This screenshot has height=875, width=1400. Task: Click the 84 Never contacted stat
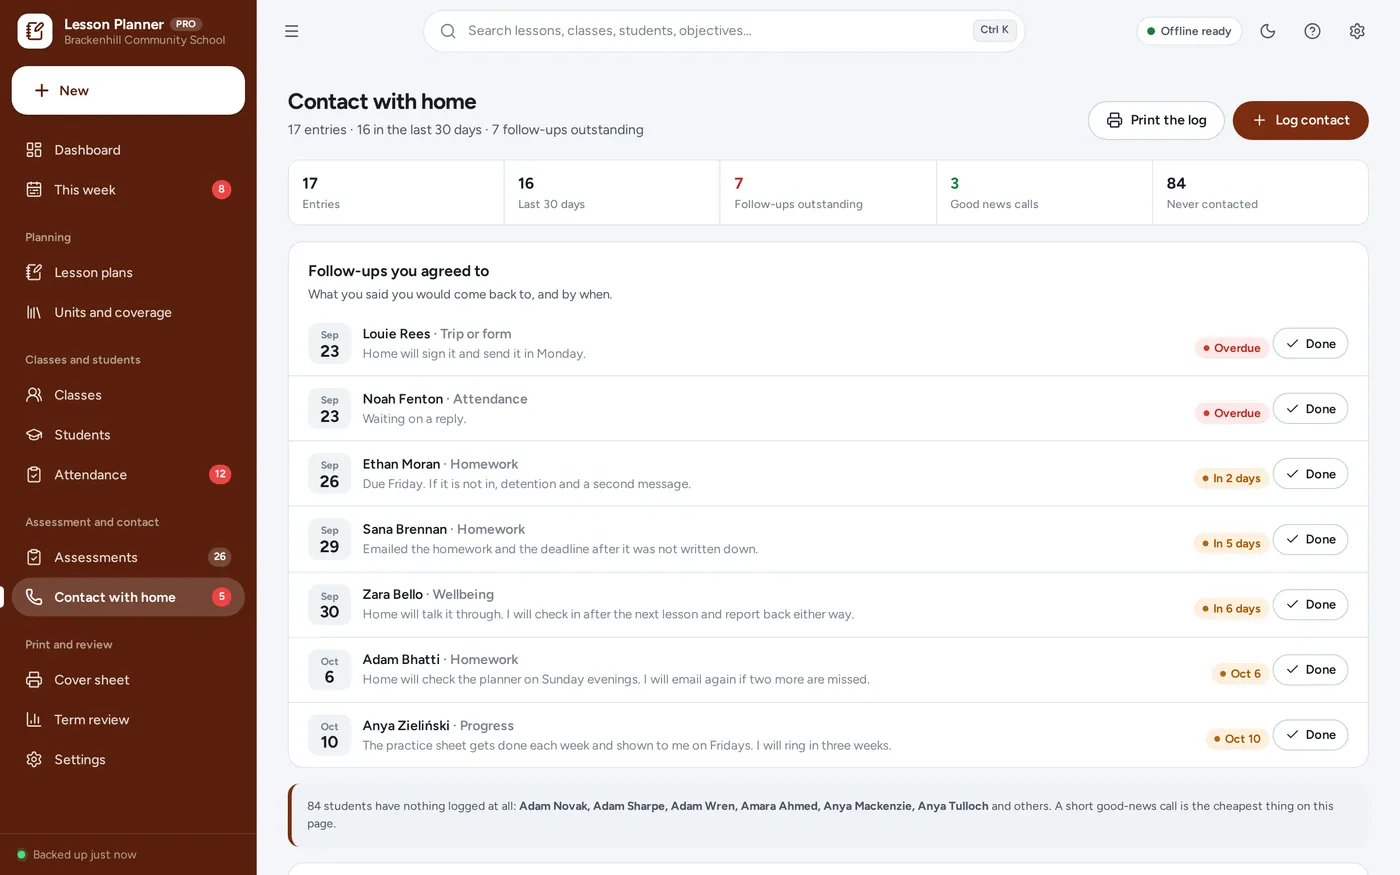pos(1260,193)
